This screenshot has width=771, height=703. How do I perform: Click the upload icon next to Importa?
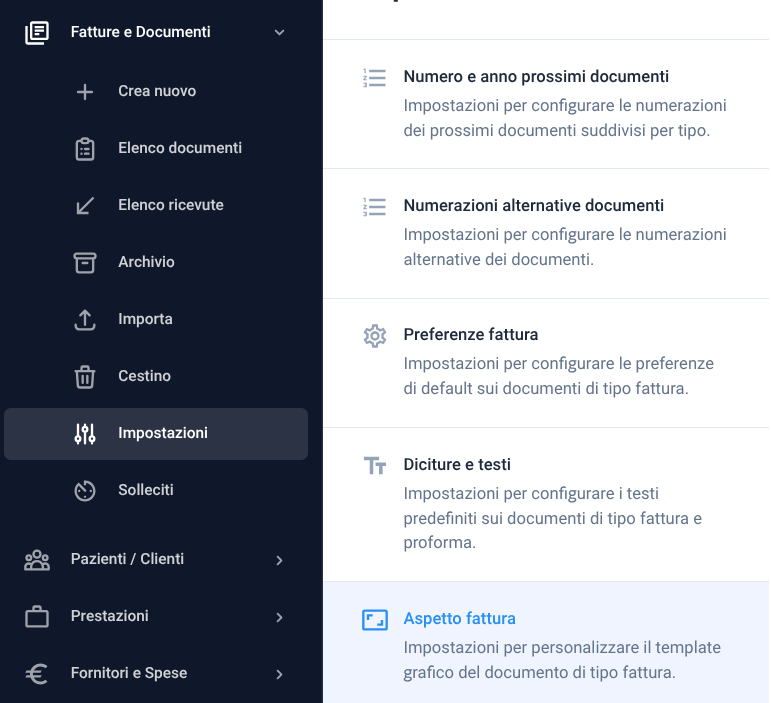tap(85, 320)
